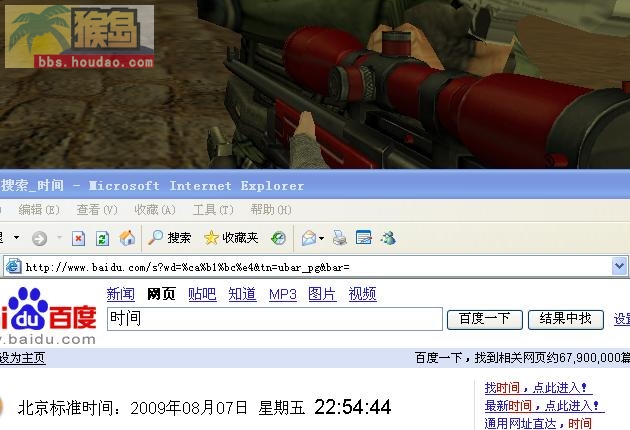Viewport: 630px width, 430px height.
Task: Click the Refresh page icon
Action: [102, 238]
